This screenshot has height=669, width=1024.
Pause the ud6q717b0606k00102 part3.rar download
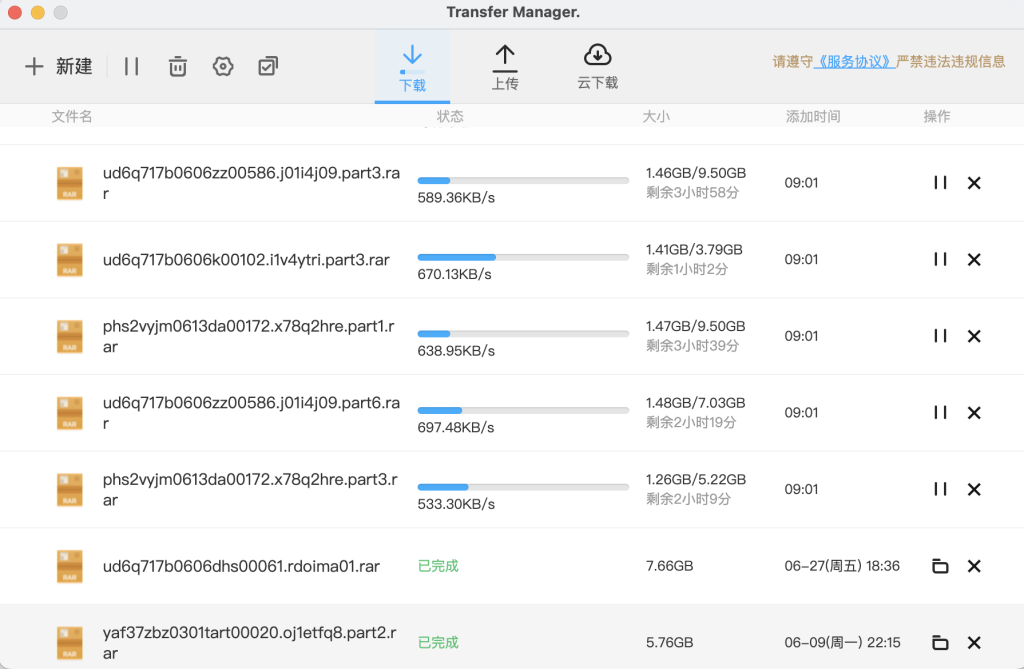tap(940, 260)
